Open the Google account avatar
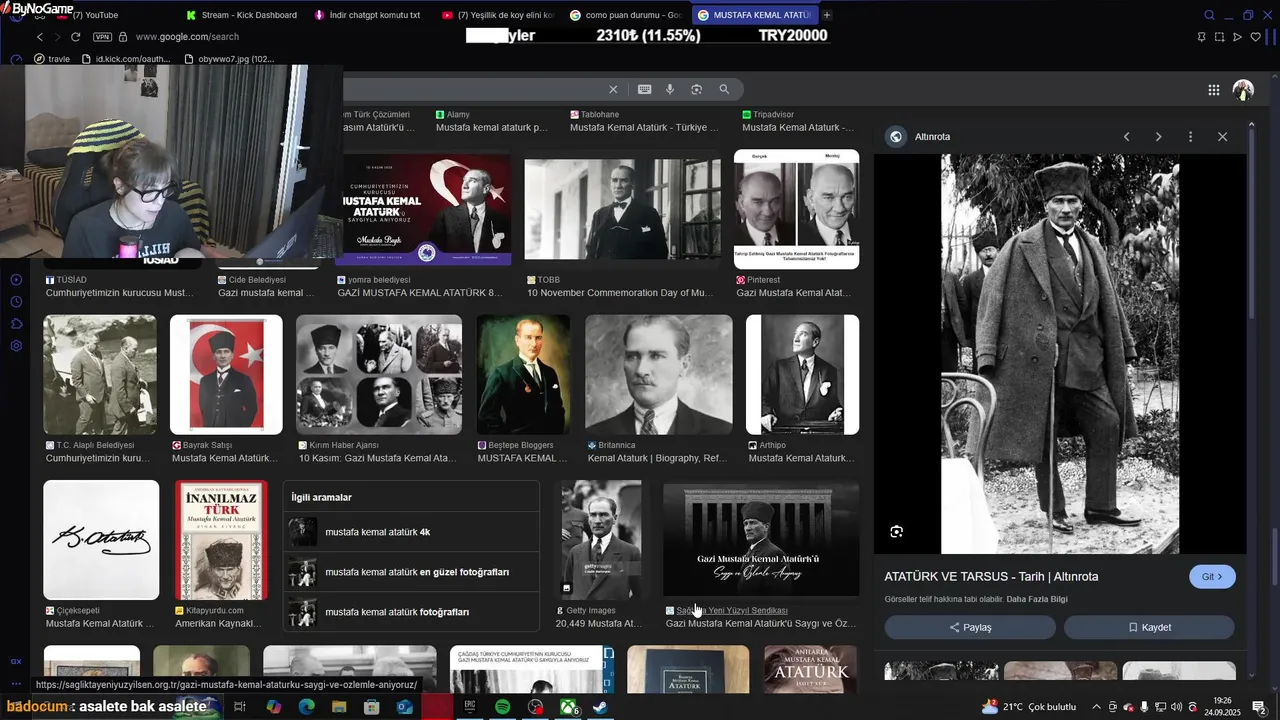The image size is (1280, 720). coord(1243,90)
